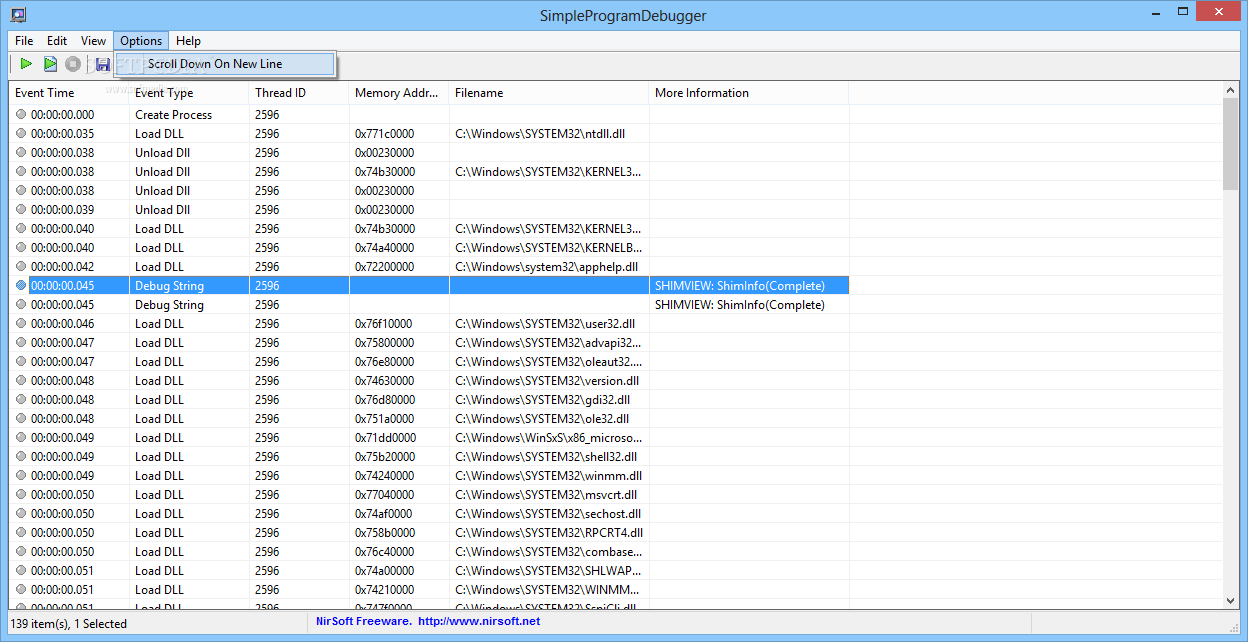Open the http://www.nirsoft.net link

pyautogui.click(x=479, y=622)
